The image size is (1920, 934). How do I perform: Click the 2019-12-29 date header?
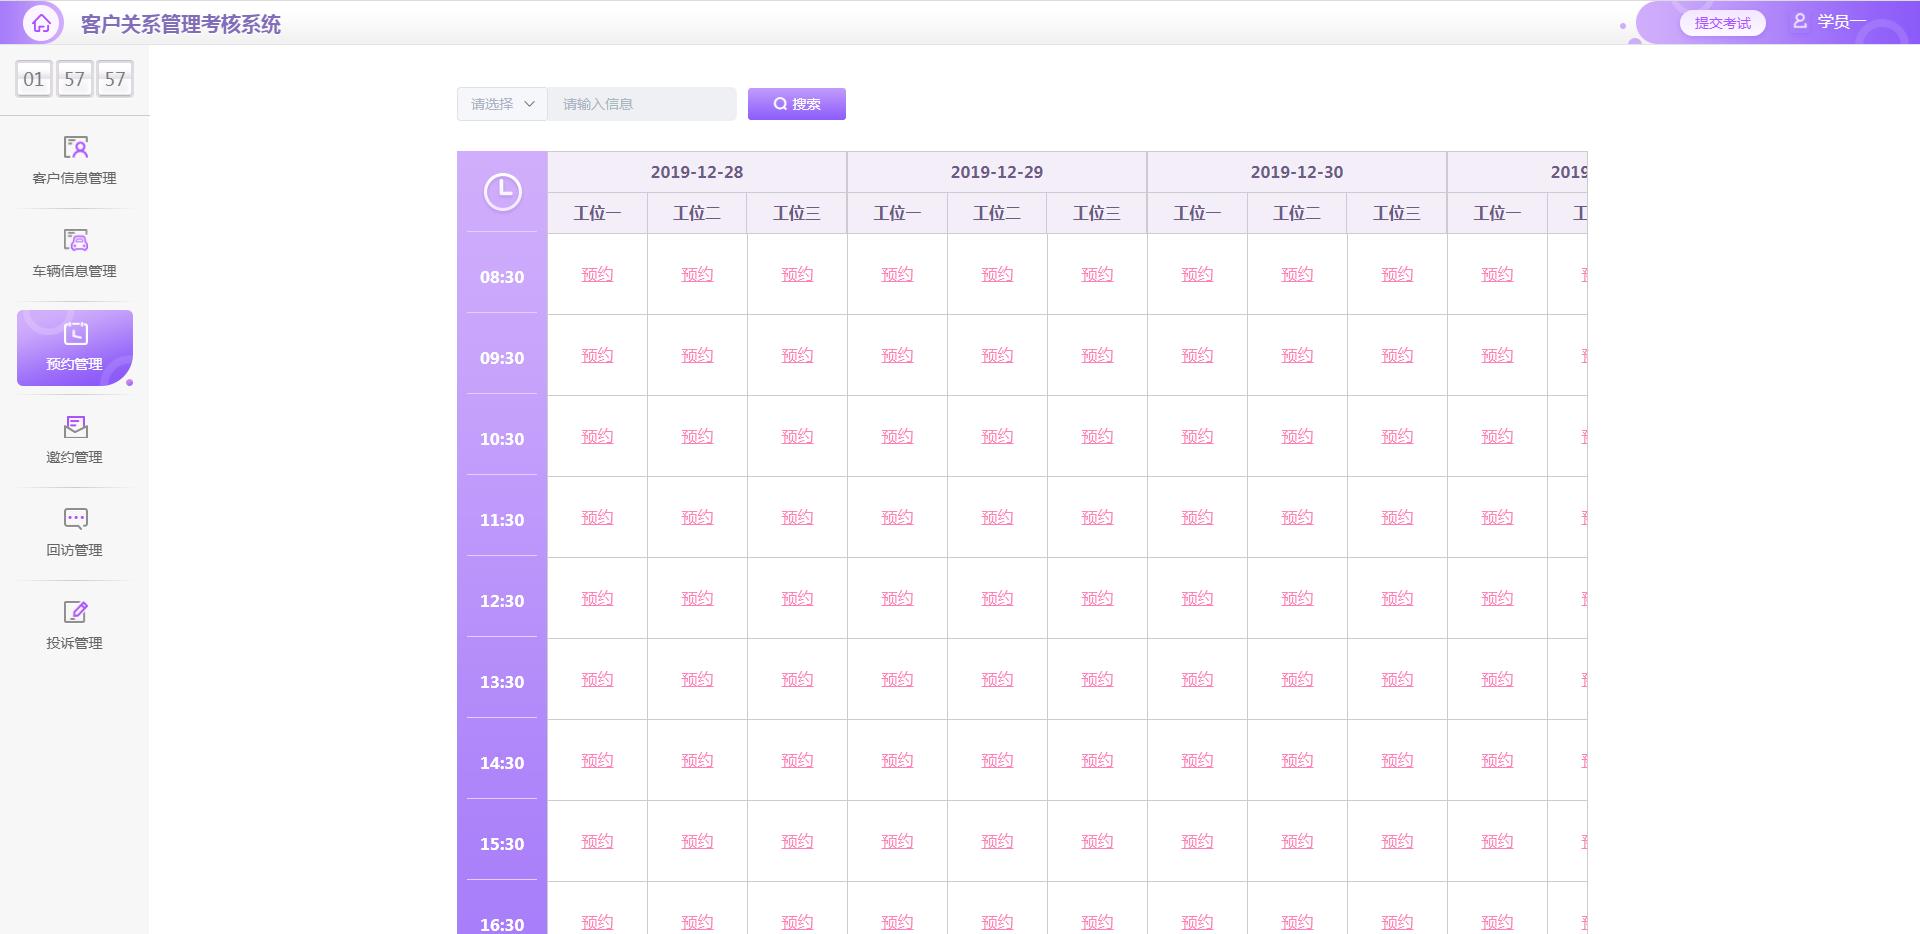point(997,172)
